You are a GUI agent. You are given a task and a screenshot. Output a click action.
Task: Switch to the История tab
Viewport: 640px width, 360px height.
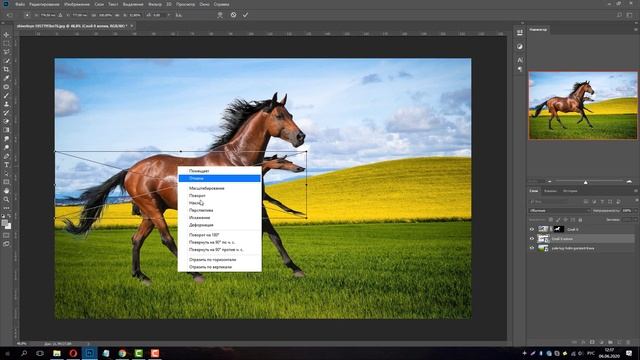point(570,191)
